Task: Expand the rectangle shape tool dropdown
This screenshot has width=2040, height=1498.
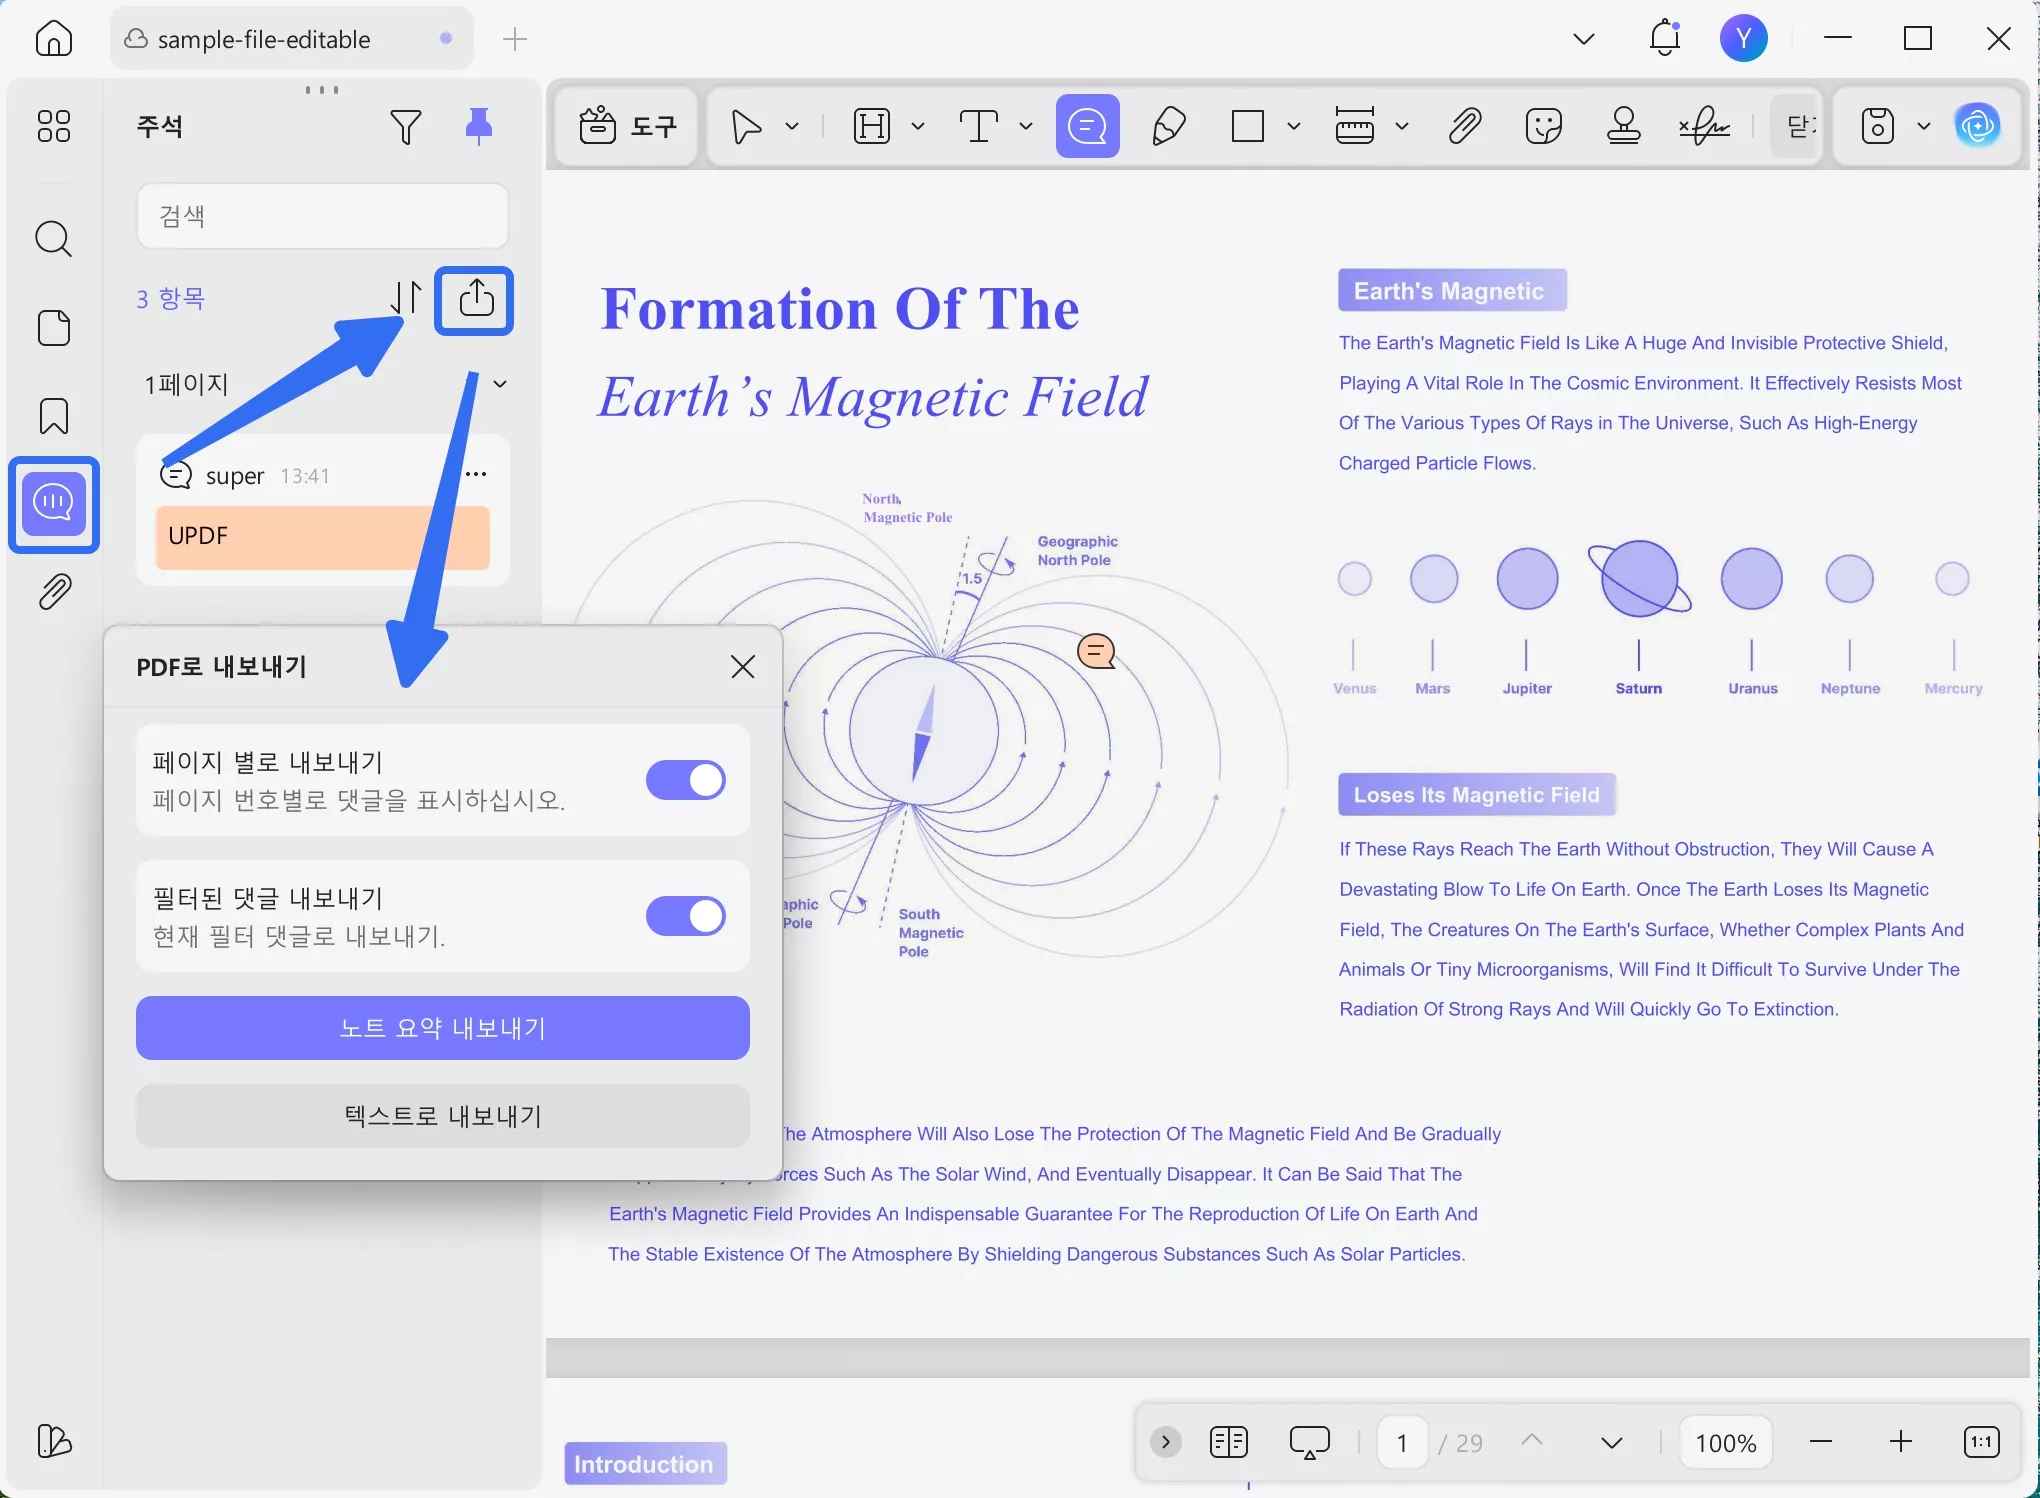Action: point(1294,127)
